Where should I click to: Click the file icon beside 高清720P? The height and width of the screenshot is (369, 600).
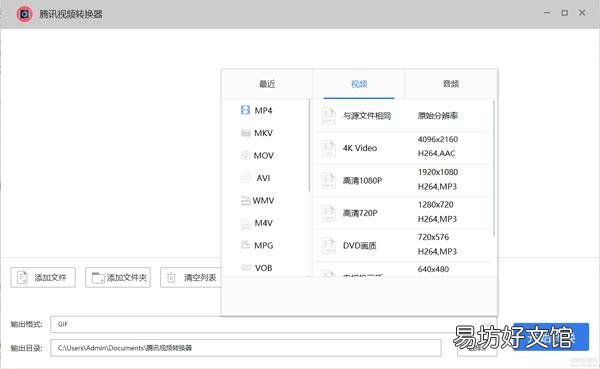point(329,213)
